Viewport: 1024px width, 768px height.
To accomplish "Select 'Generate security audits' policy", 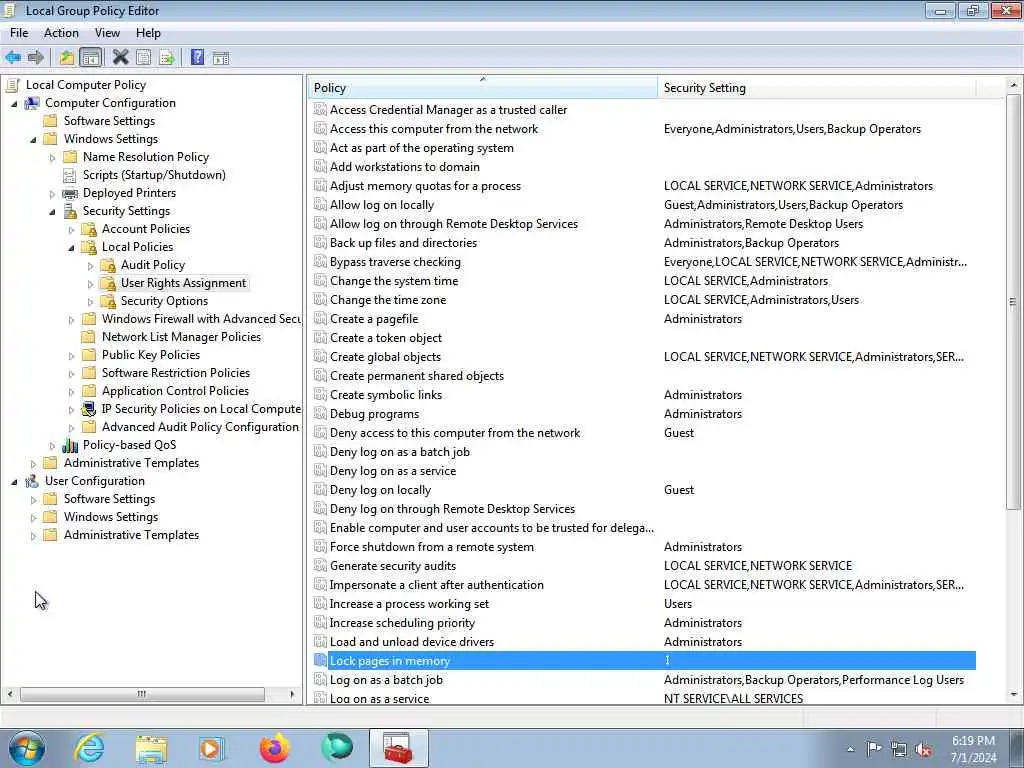I will [x=392, y=566].
